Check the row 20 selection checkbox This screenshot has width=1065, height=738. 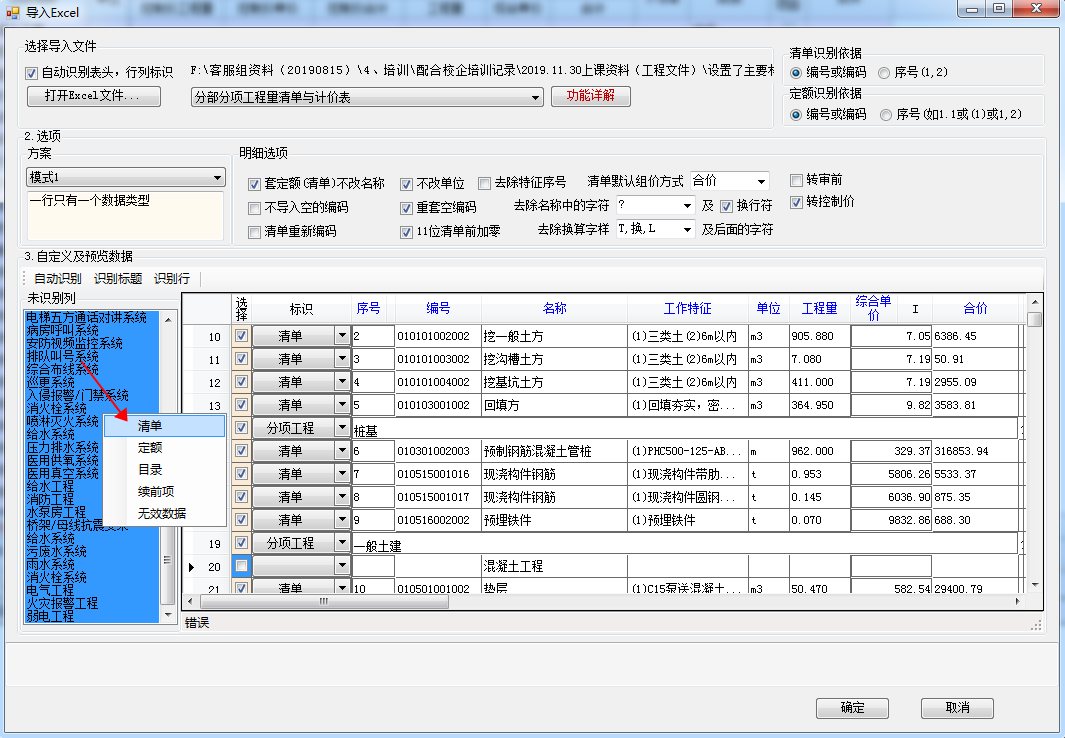pyautogui.click(x=241, y=565)
